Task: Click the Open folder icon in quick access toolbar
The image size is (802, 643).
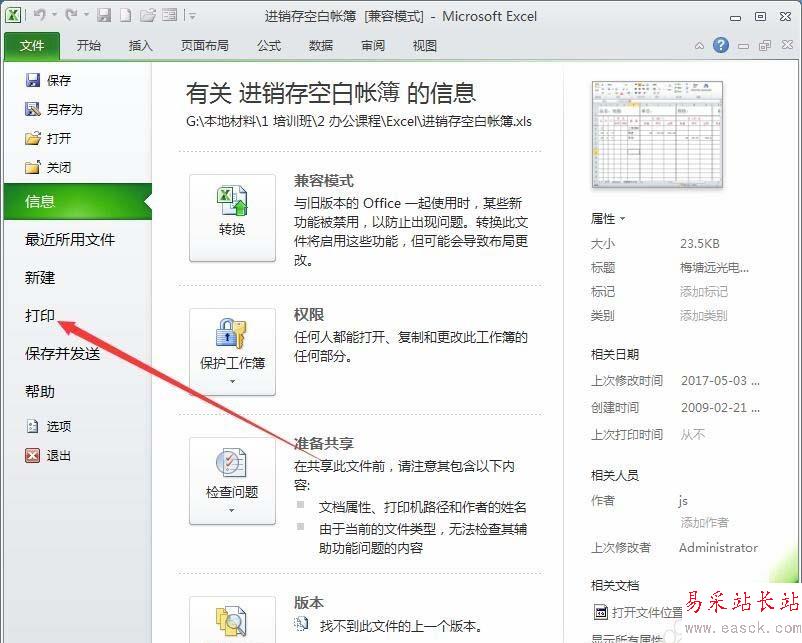Action: coord(148,15)
